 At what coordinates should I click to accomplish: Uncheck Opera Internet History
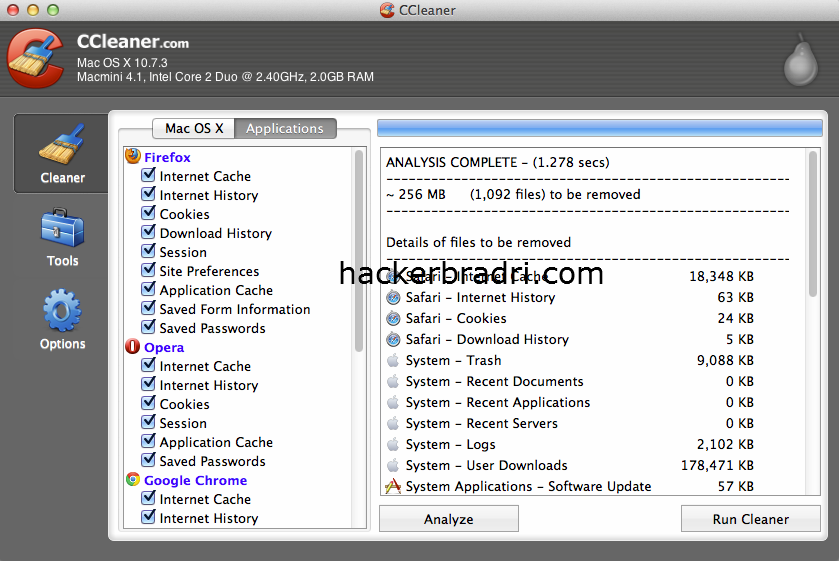148,384
